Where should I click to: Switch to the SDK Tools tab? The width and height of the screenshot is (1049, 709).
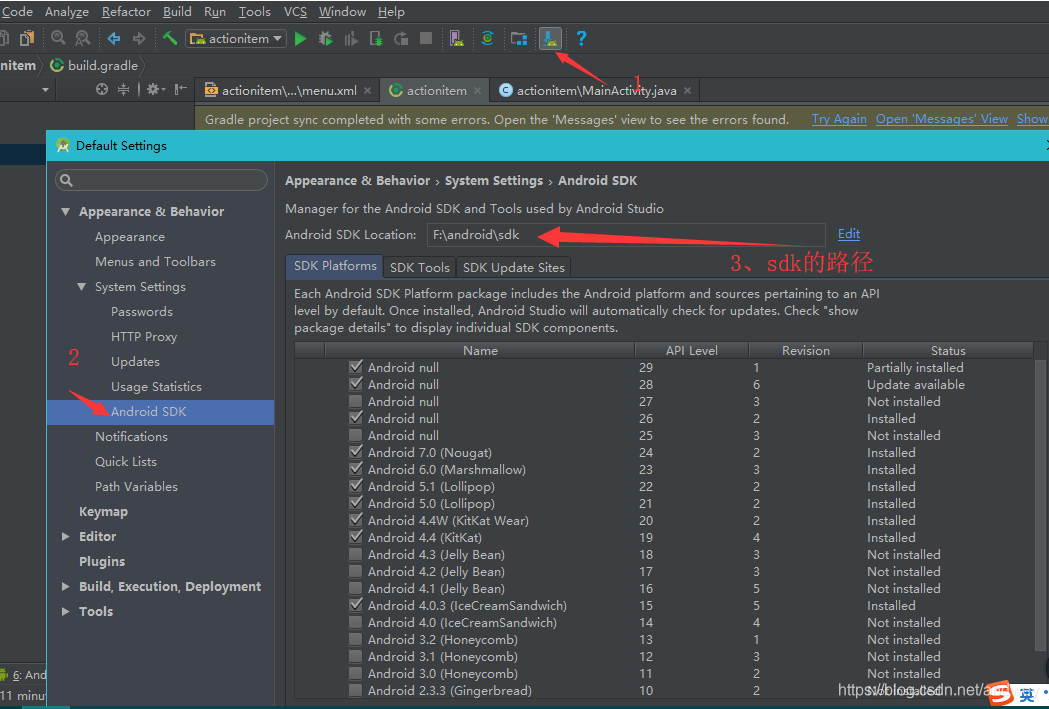419,267
